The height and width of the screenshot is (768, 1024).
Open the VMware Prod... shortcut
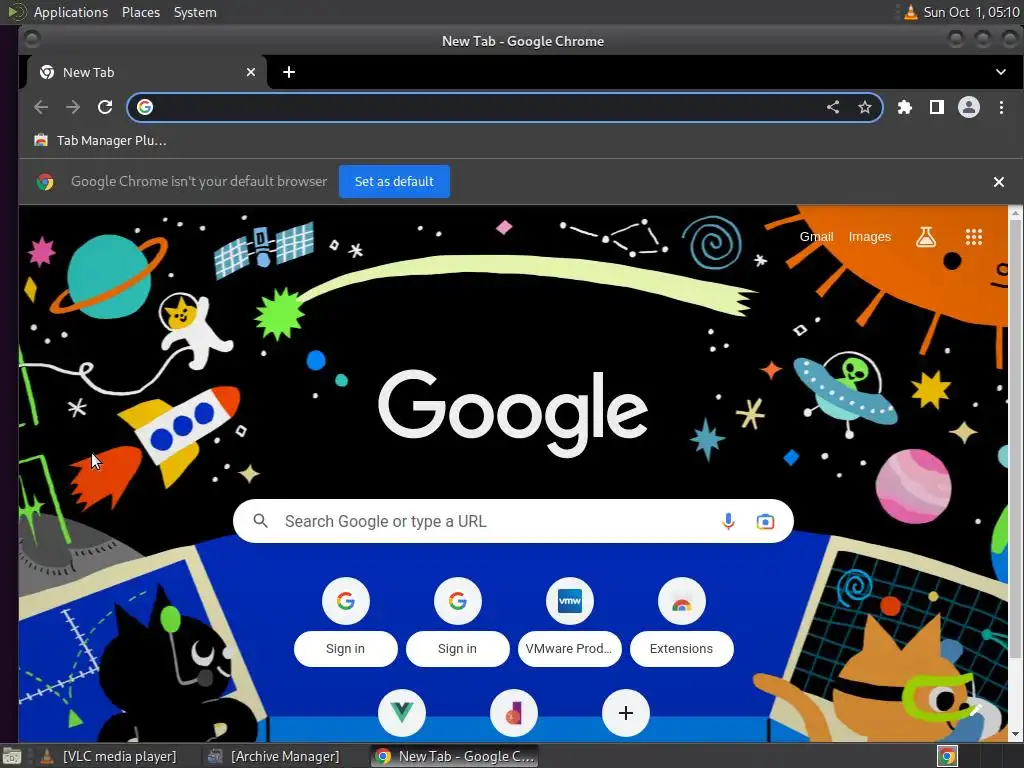[569, 621]
